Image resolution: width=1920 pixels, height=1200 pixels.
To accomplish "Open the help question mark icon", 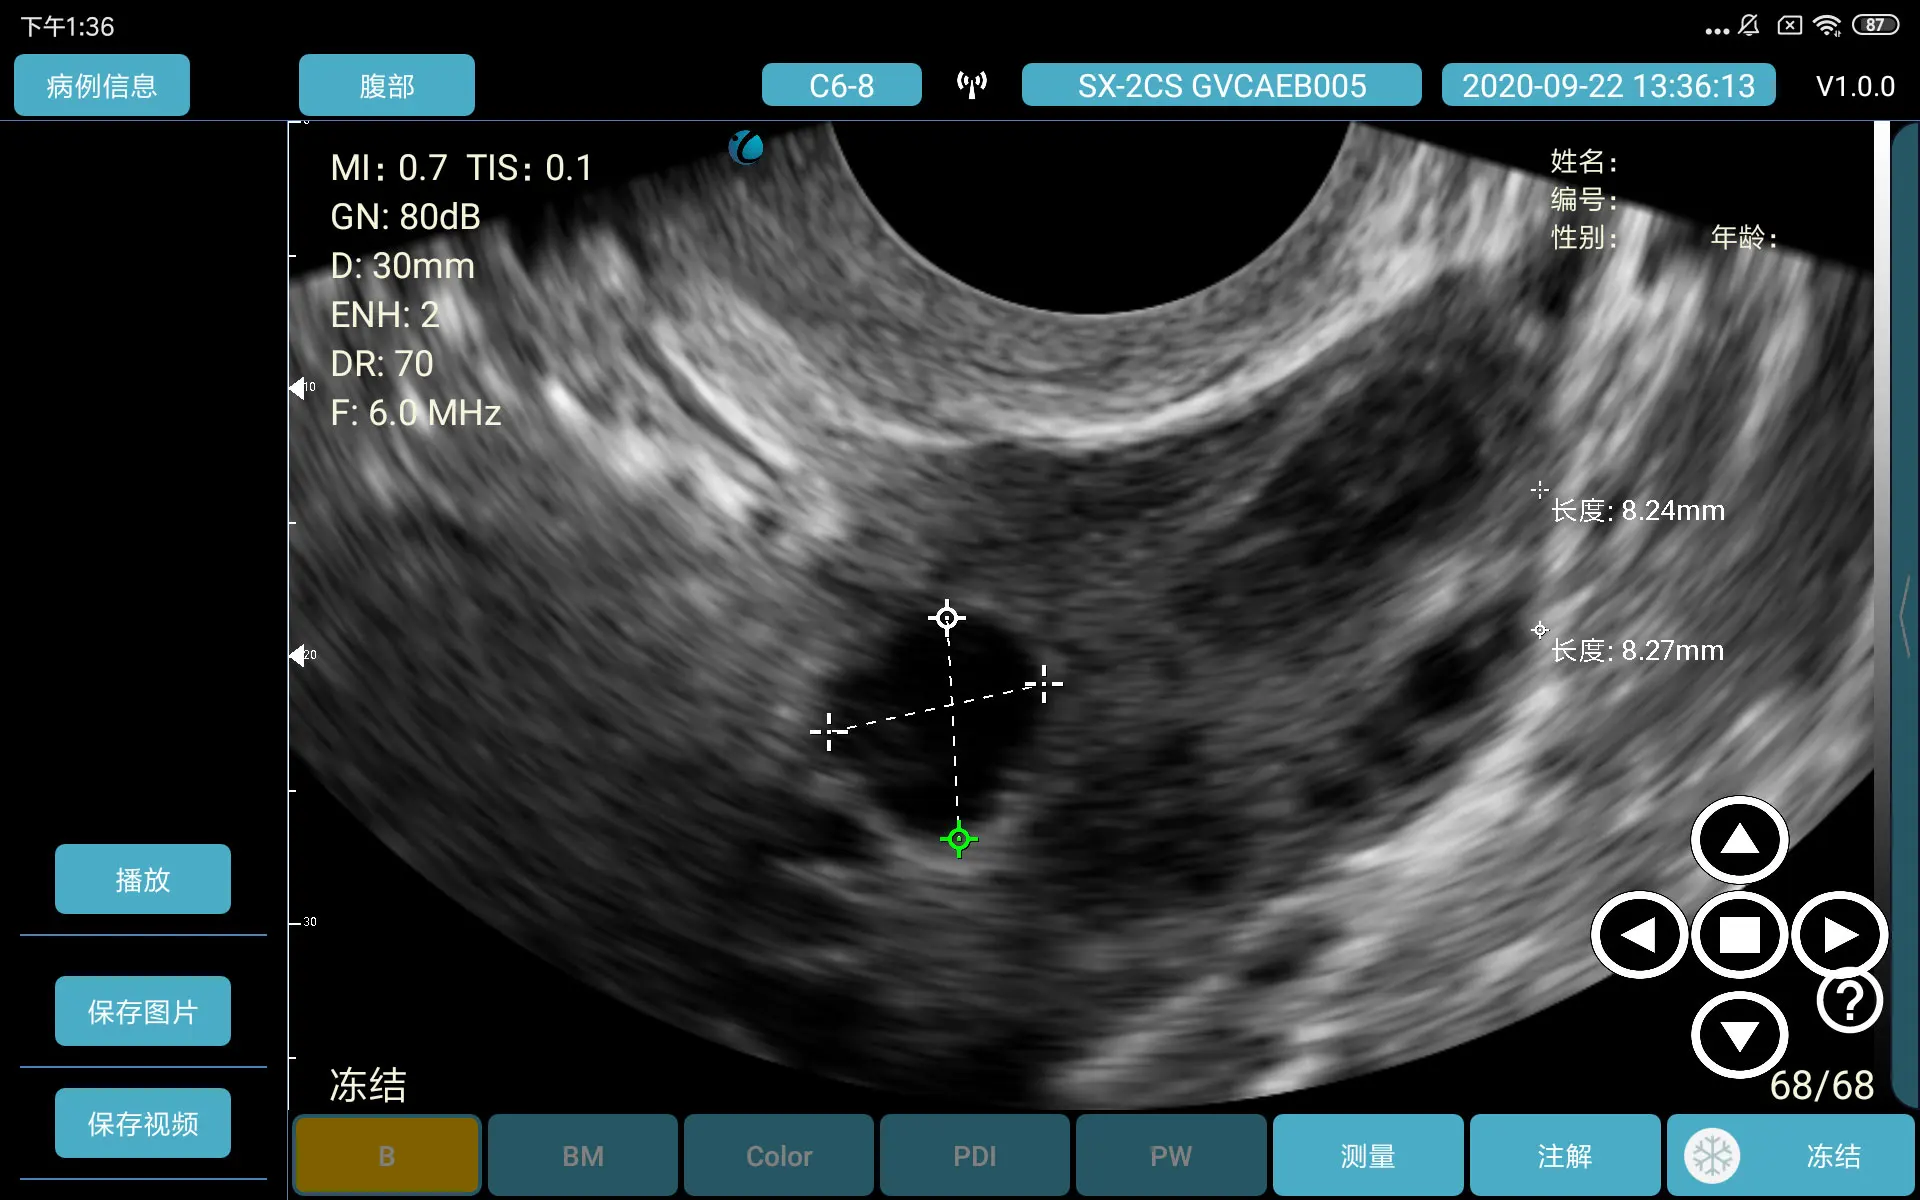I will point(1847,999).
